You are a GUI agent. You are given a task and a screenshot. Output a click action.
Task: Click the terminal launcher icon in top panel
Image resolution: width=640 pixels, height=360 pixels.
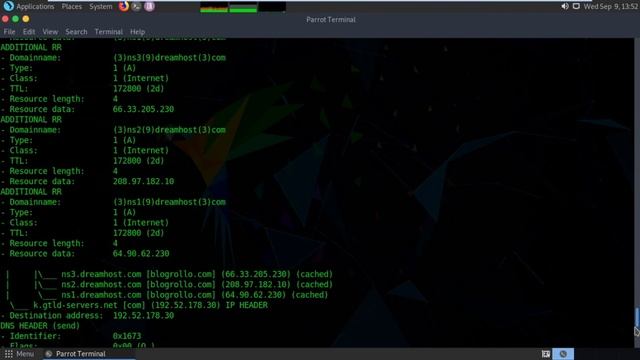(x=136, y=6)
